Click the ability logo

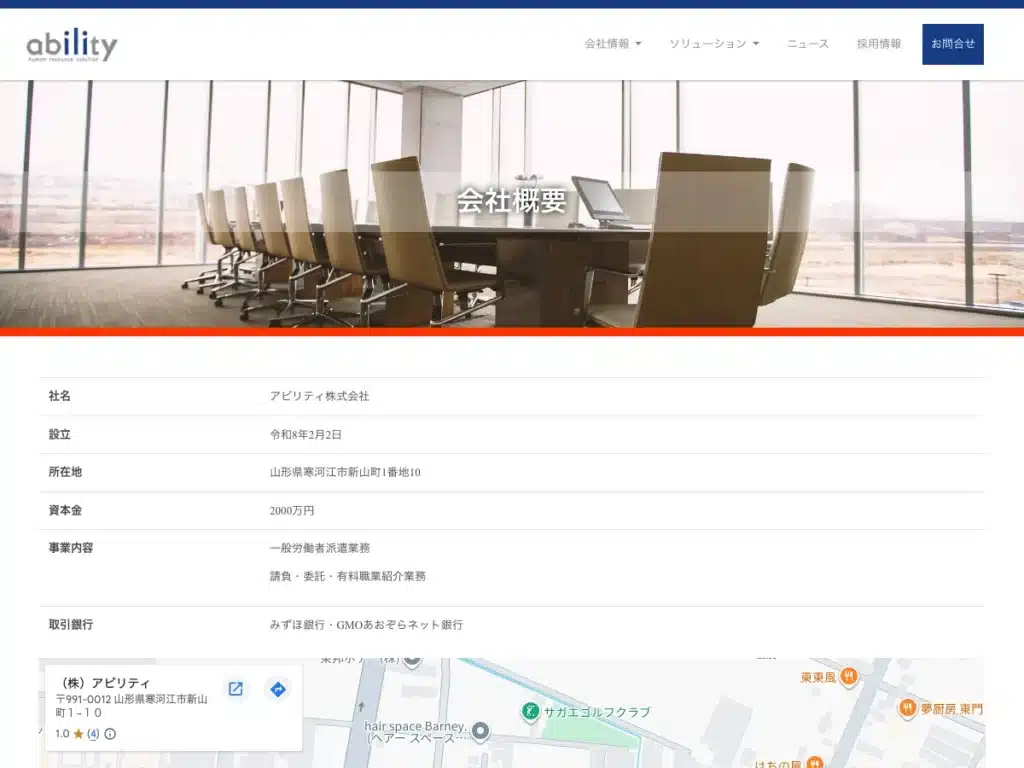point(72,44)
